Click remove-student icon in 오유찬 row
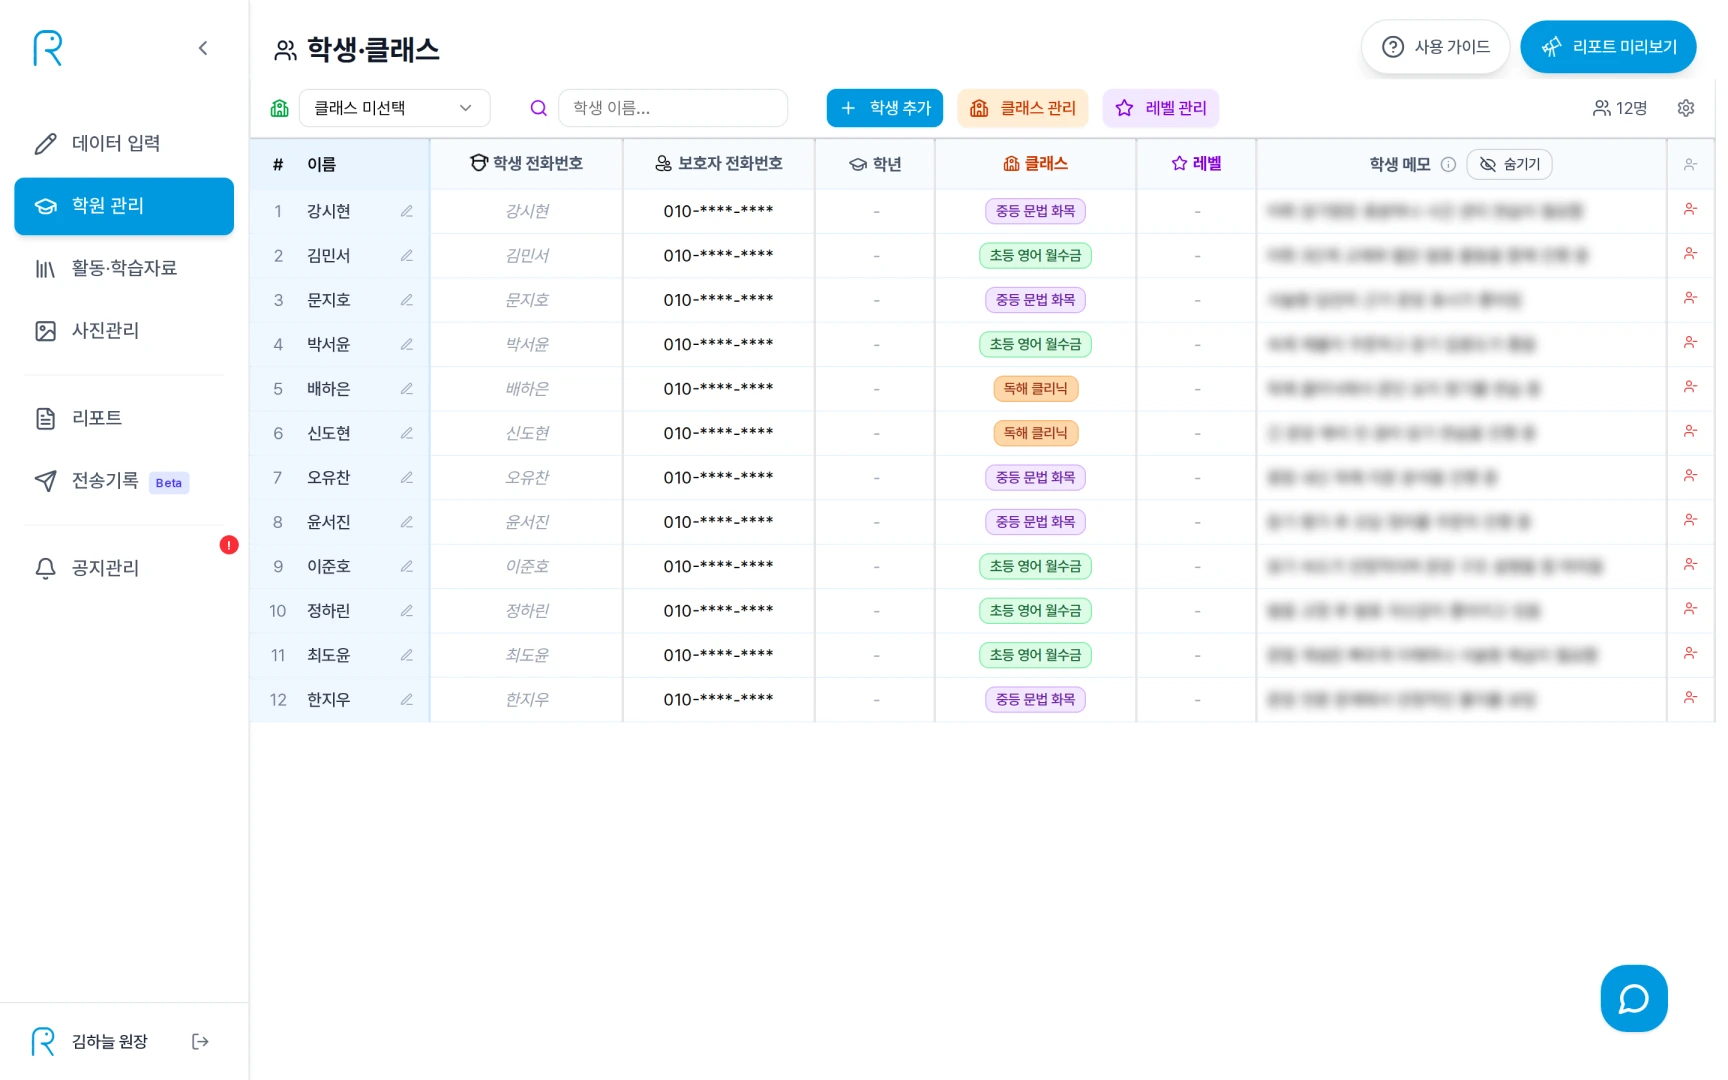Viewport: 1728px width, 1080px height. (x=1690, y=476)
